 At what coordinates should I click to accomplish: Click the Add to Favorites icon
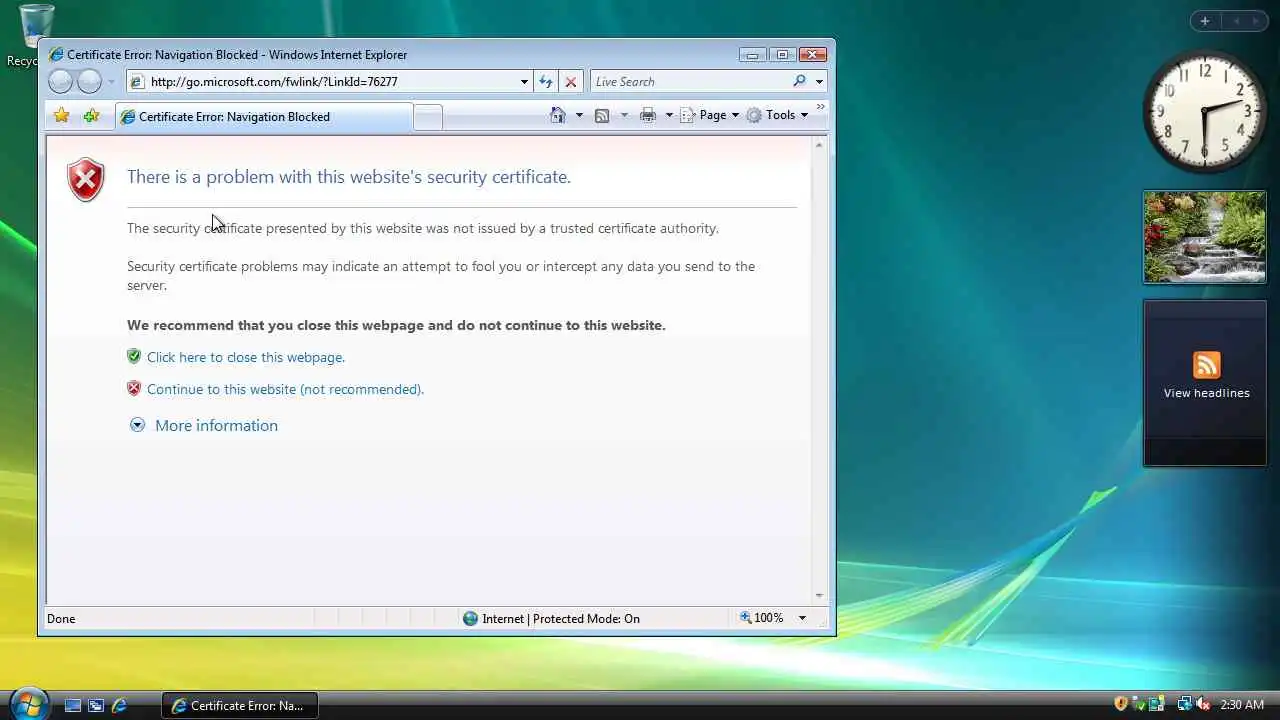(92, 116)
